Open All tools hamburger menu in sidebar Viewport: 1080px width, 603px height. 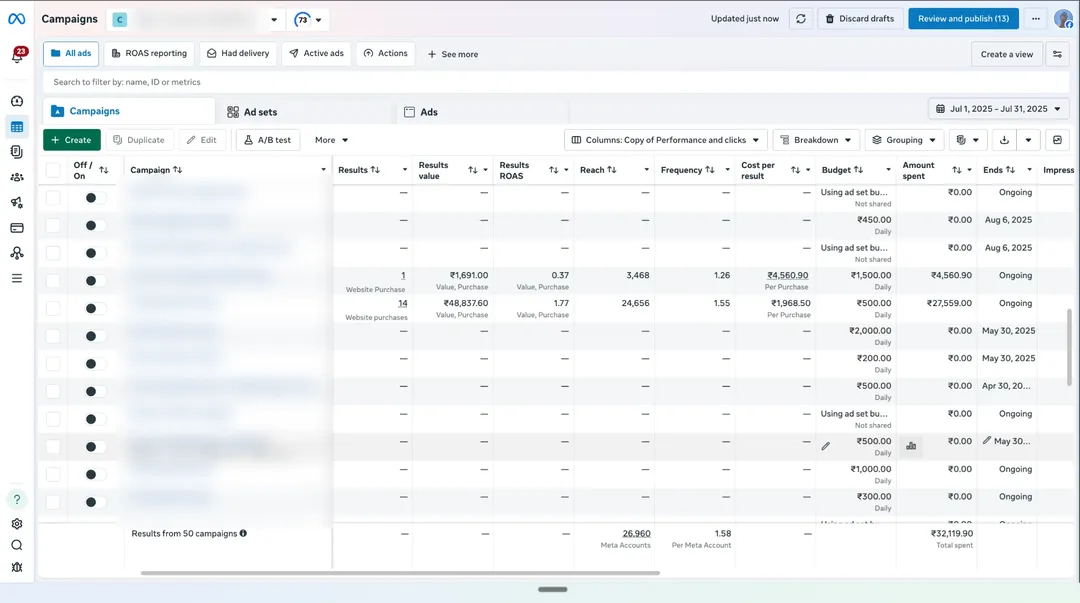[17, 278]
